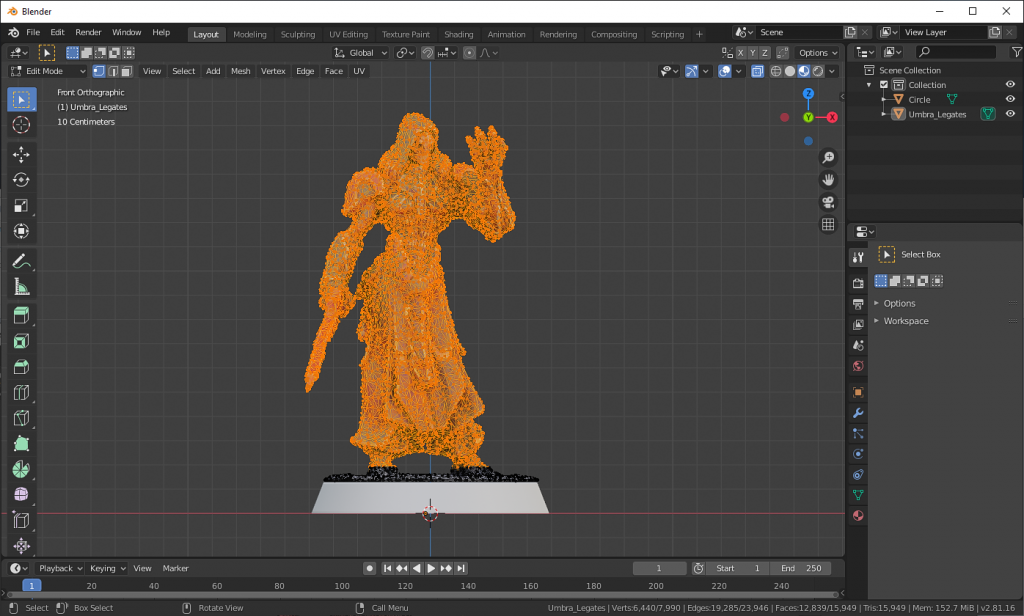Screen dimensions: 1024x616
Task: Activate the 3D Cursor tool
Action: coord(21,125)
